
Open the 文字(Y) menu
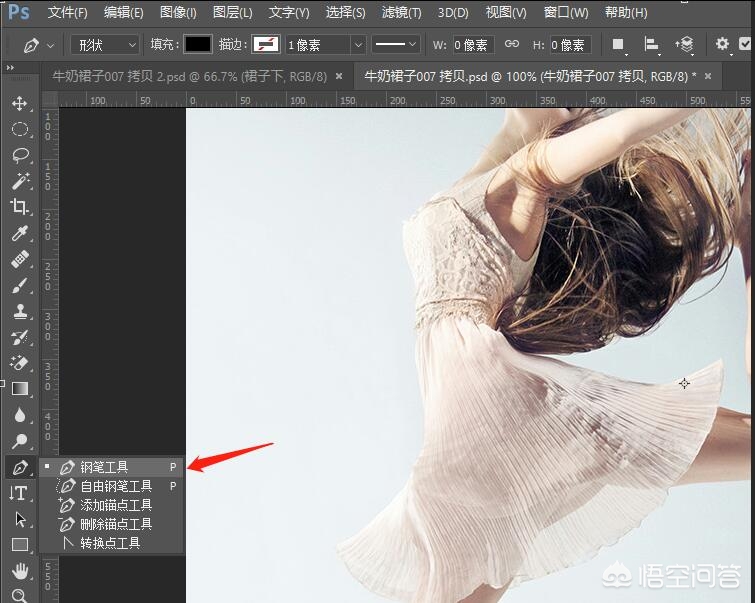click(x=289, y=12)
